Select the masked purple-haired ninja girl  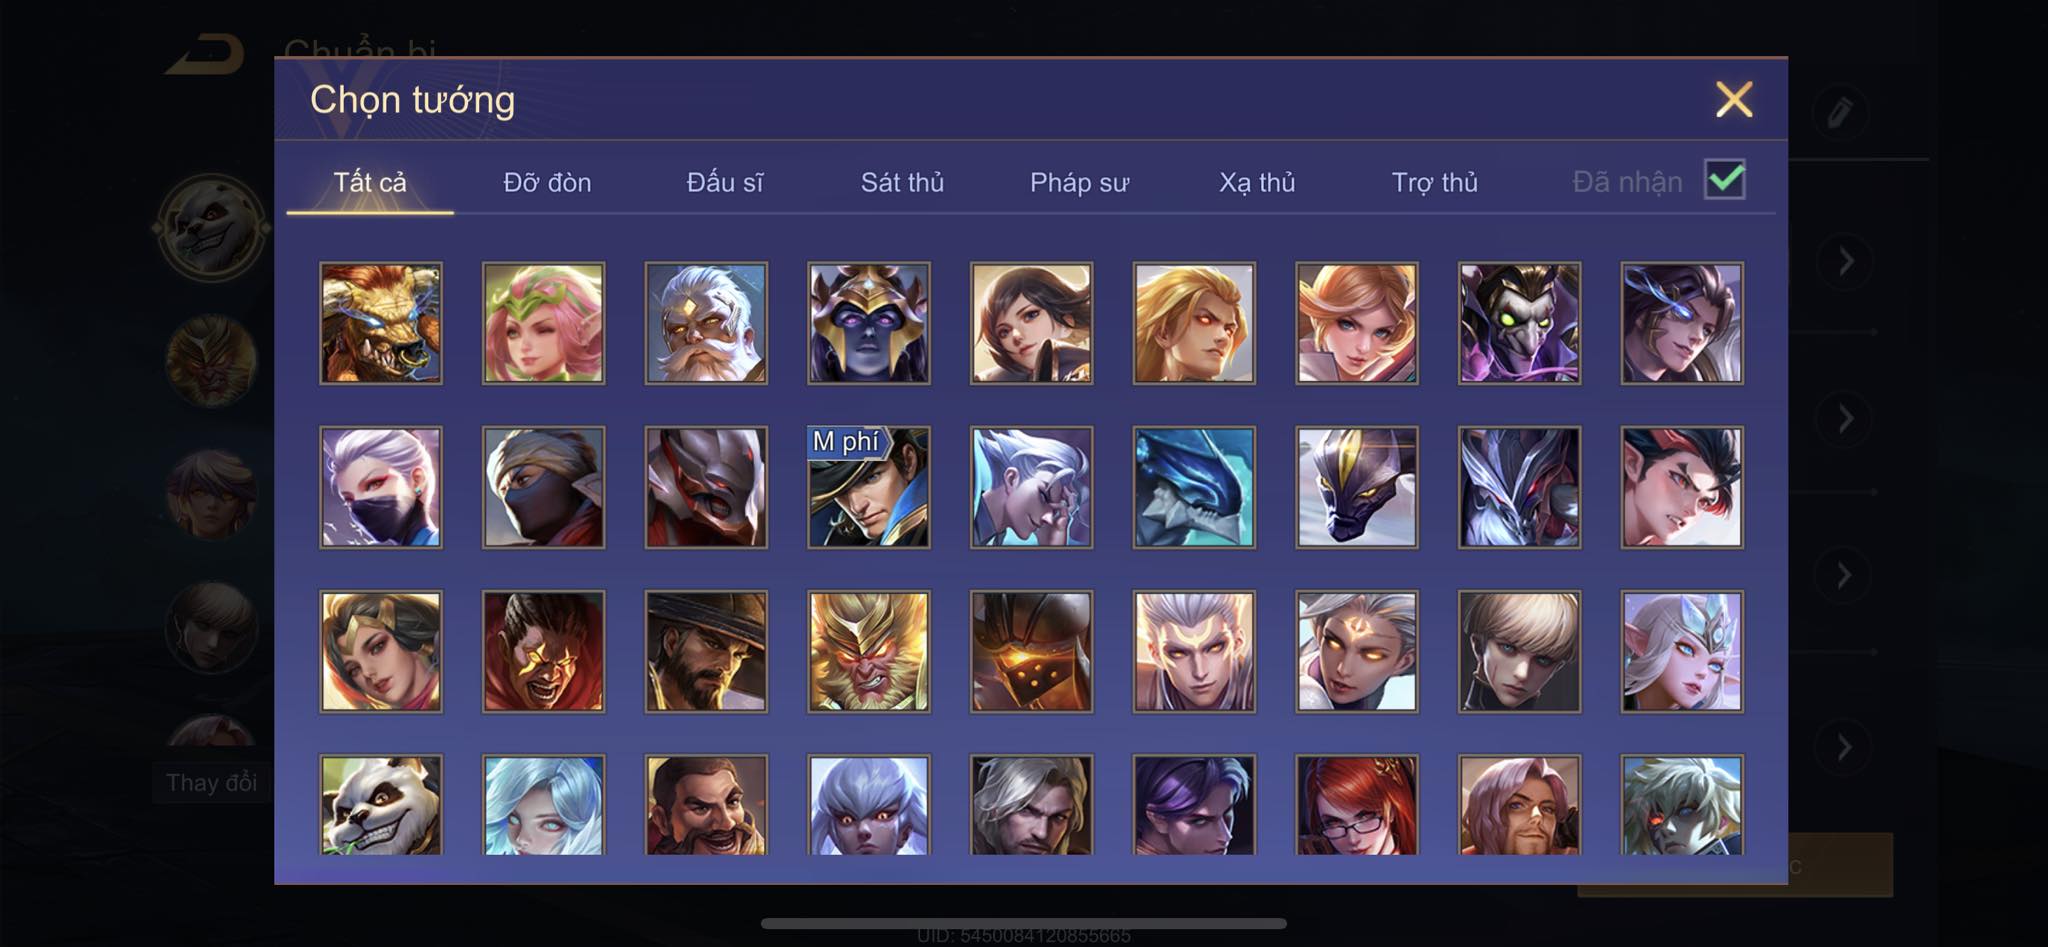381,487
